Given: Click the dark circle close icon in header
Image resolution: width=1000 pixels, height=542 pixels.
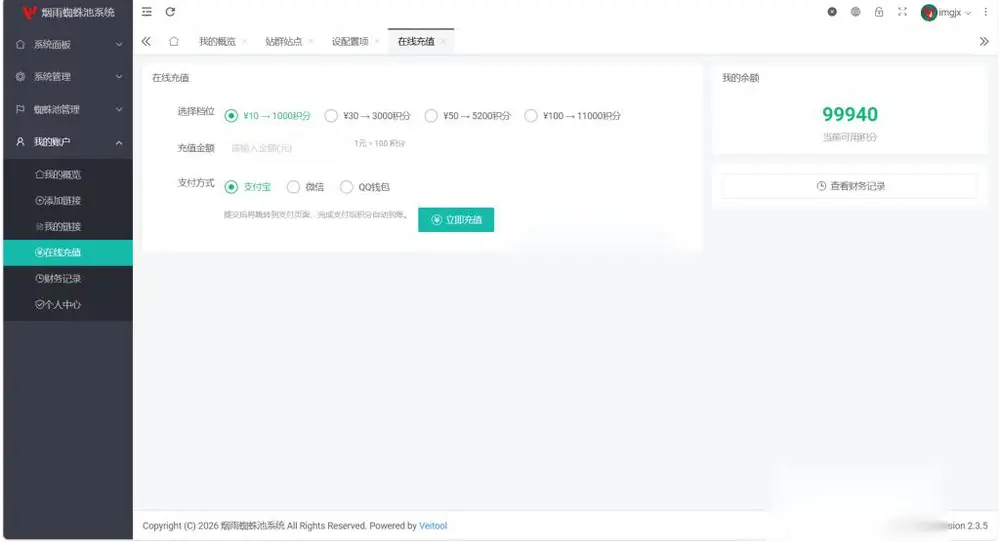Looking at the screenshot, I should pos(832,11).
